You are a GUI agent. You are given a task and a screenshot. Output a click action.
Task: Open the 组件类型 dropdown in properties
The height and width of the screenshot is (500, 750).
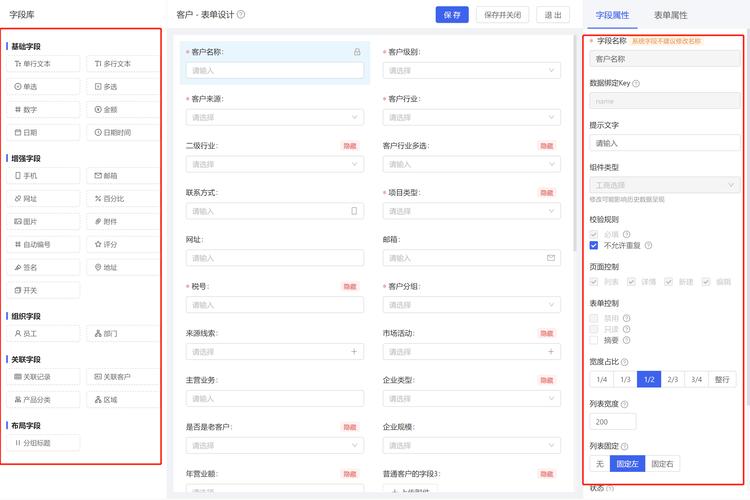point(665,185)
